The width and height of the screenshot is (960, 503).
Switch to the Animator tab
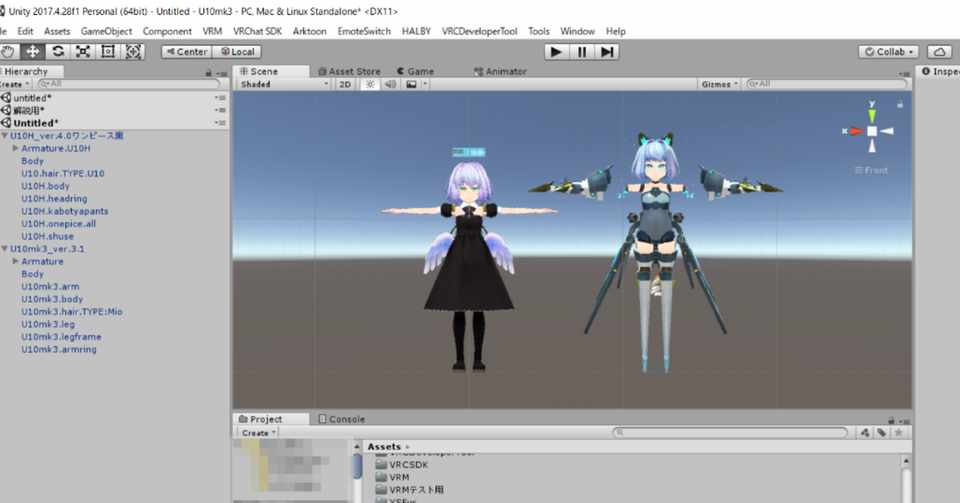[500, 72]
